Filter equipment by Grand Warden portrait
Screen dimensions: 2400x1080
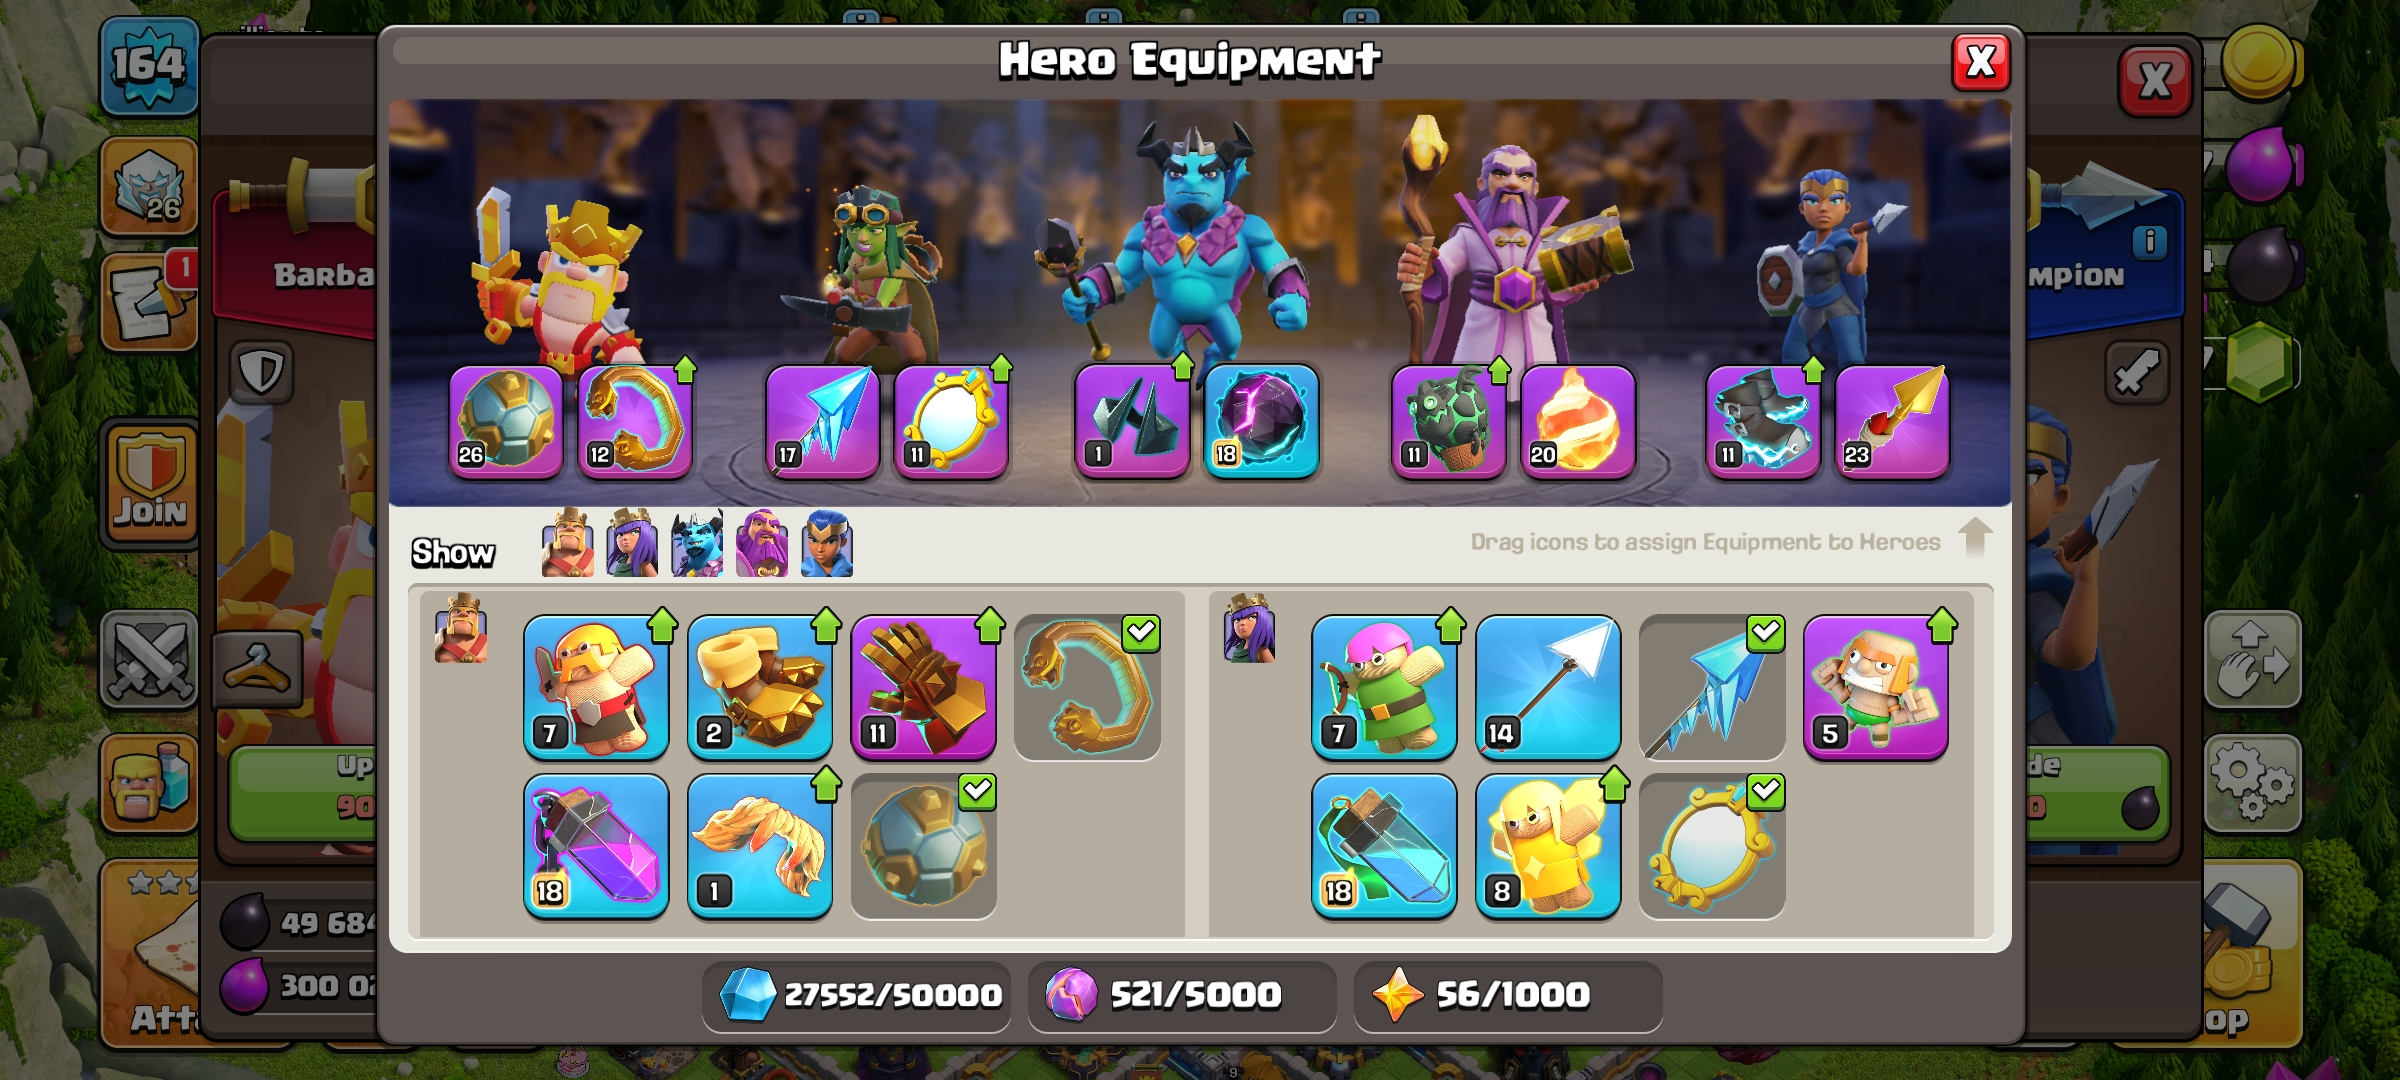point(762,543)
